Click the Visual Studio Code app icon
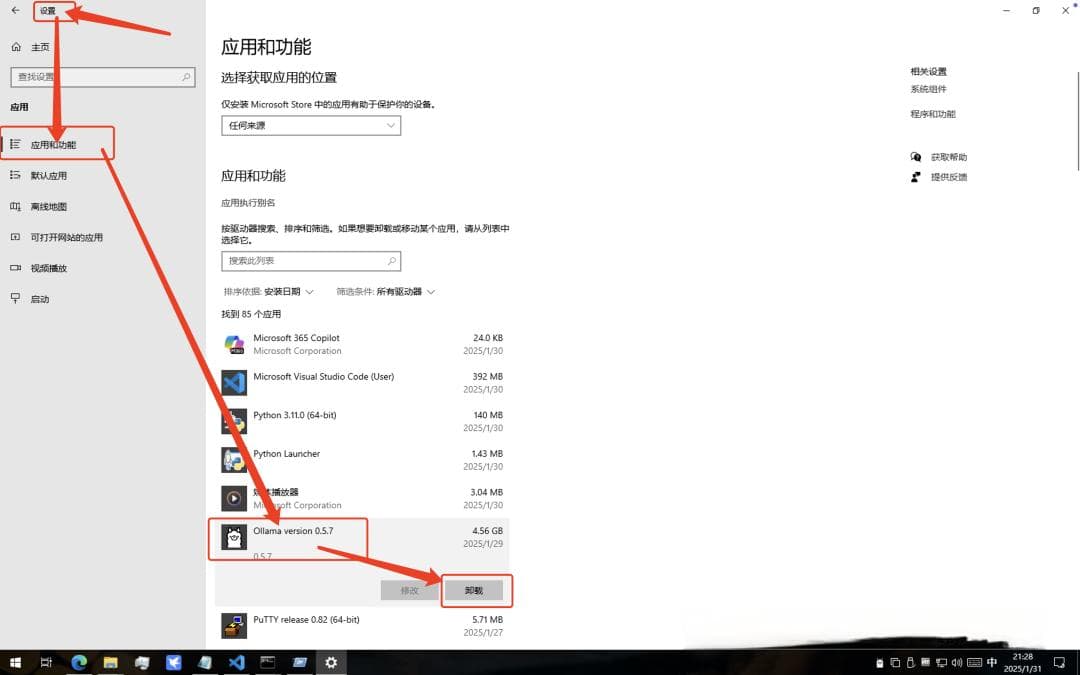1080x675 pixels. pos(234,383)
